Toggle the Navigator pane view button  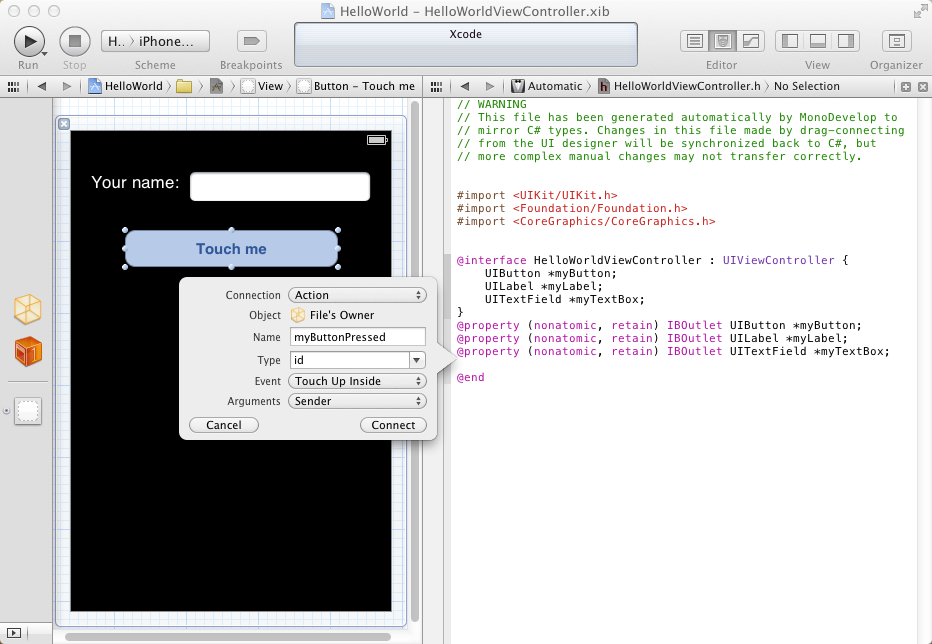(x=790, y=41)
